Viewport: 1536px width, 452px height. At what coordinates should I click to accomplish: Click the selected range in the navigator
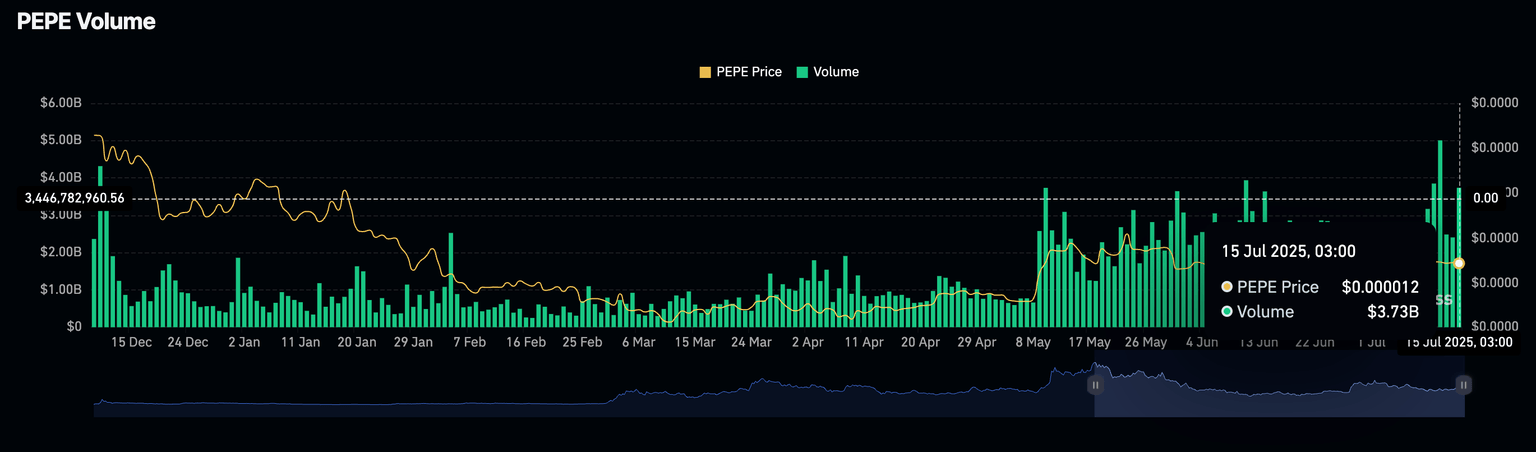tap(1280, 395)
